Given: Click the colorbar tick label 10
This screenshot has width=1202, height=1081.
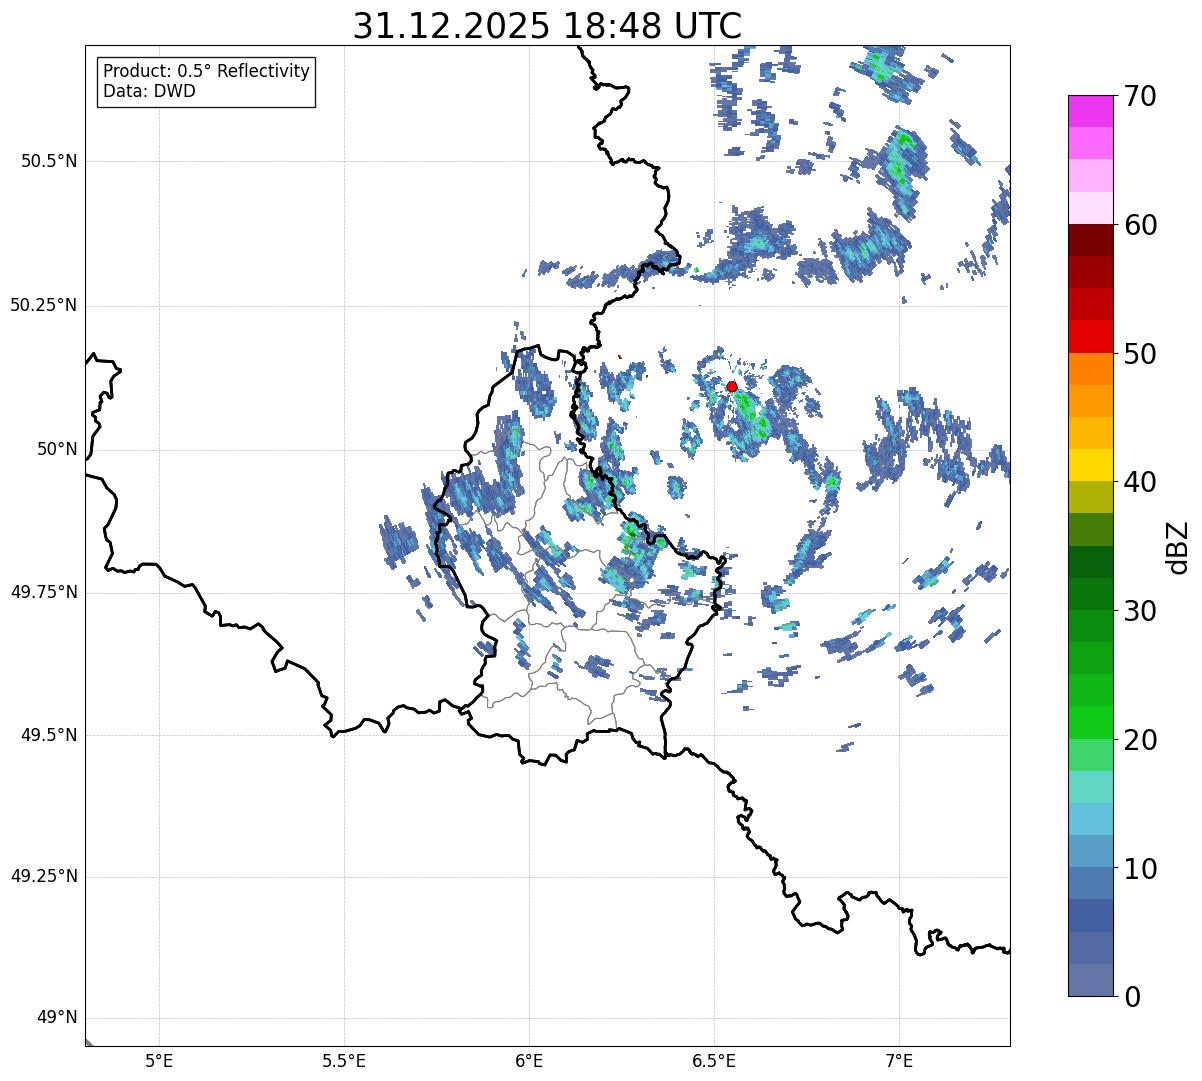Looking at the screenshot, I should point(1140,869).
